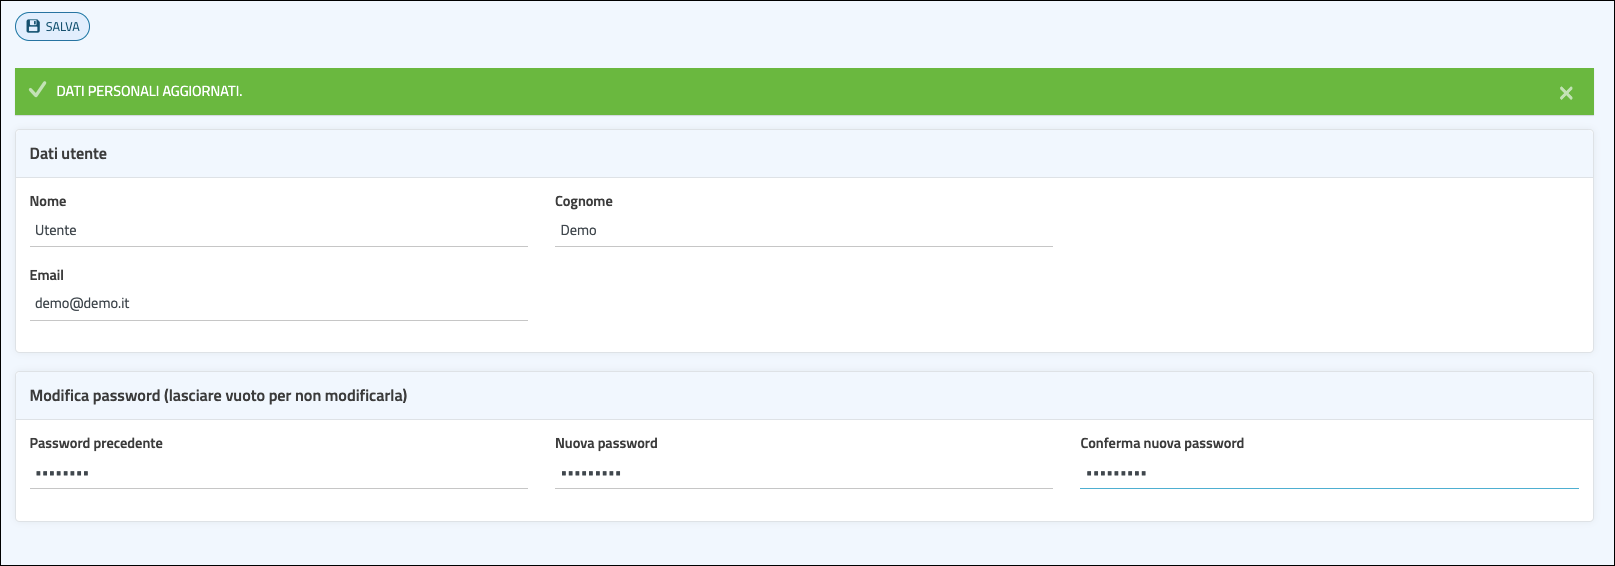
Task: Click the 'Dati personali aggiornati' message text
Action: pyautogui.click(x=149, y=91)
